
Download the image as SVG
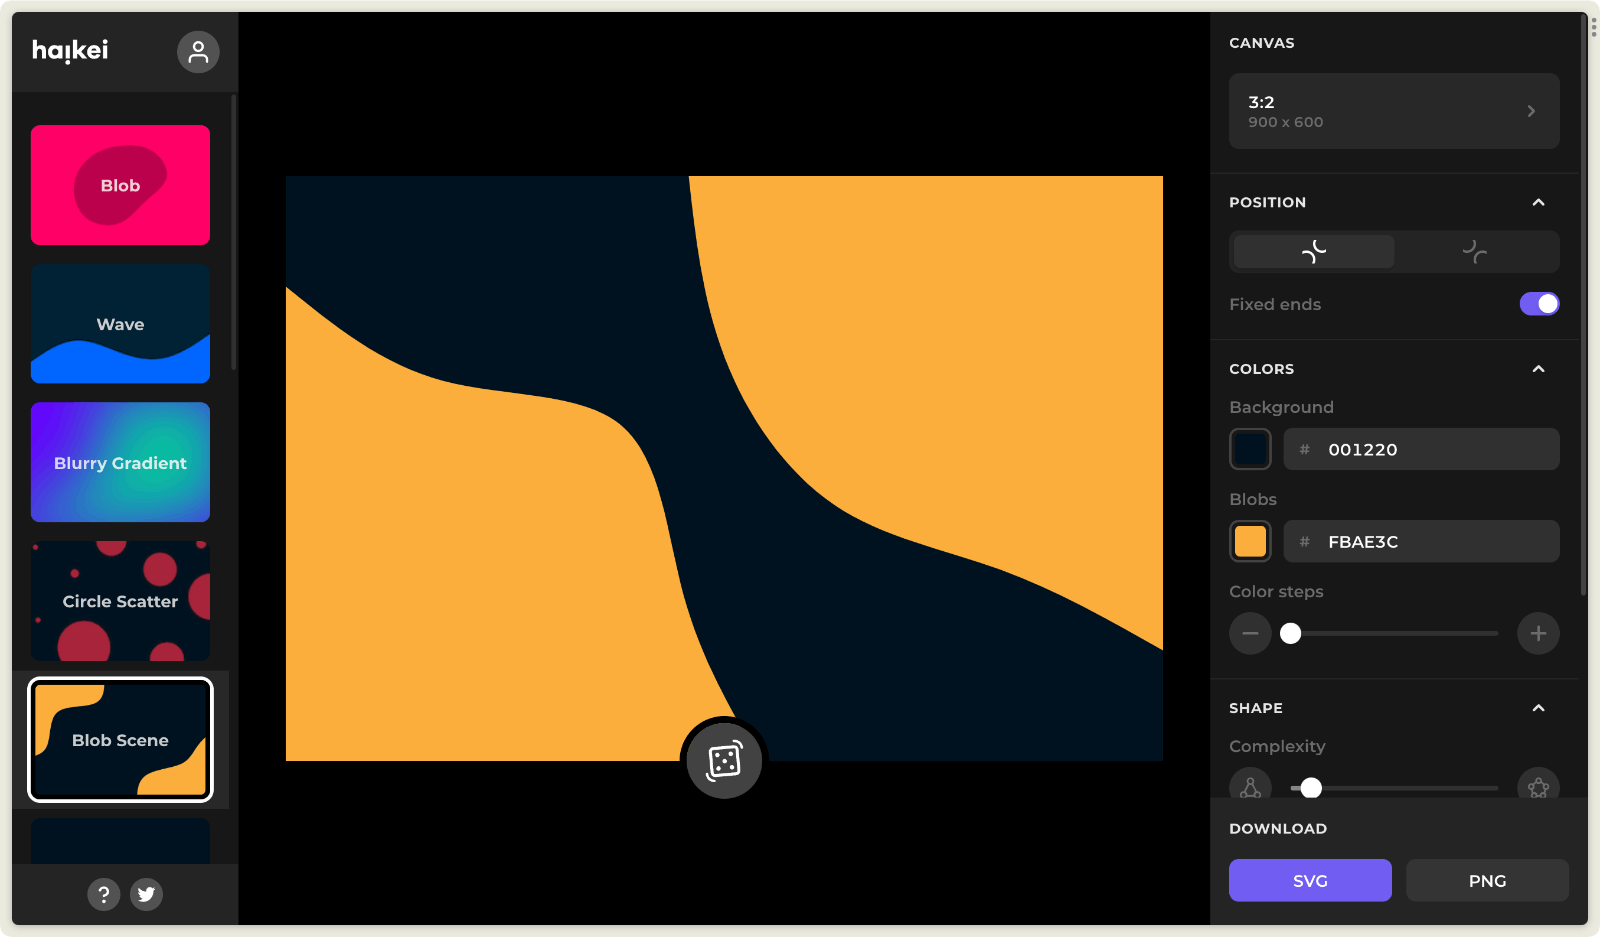click(1310, 880)
